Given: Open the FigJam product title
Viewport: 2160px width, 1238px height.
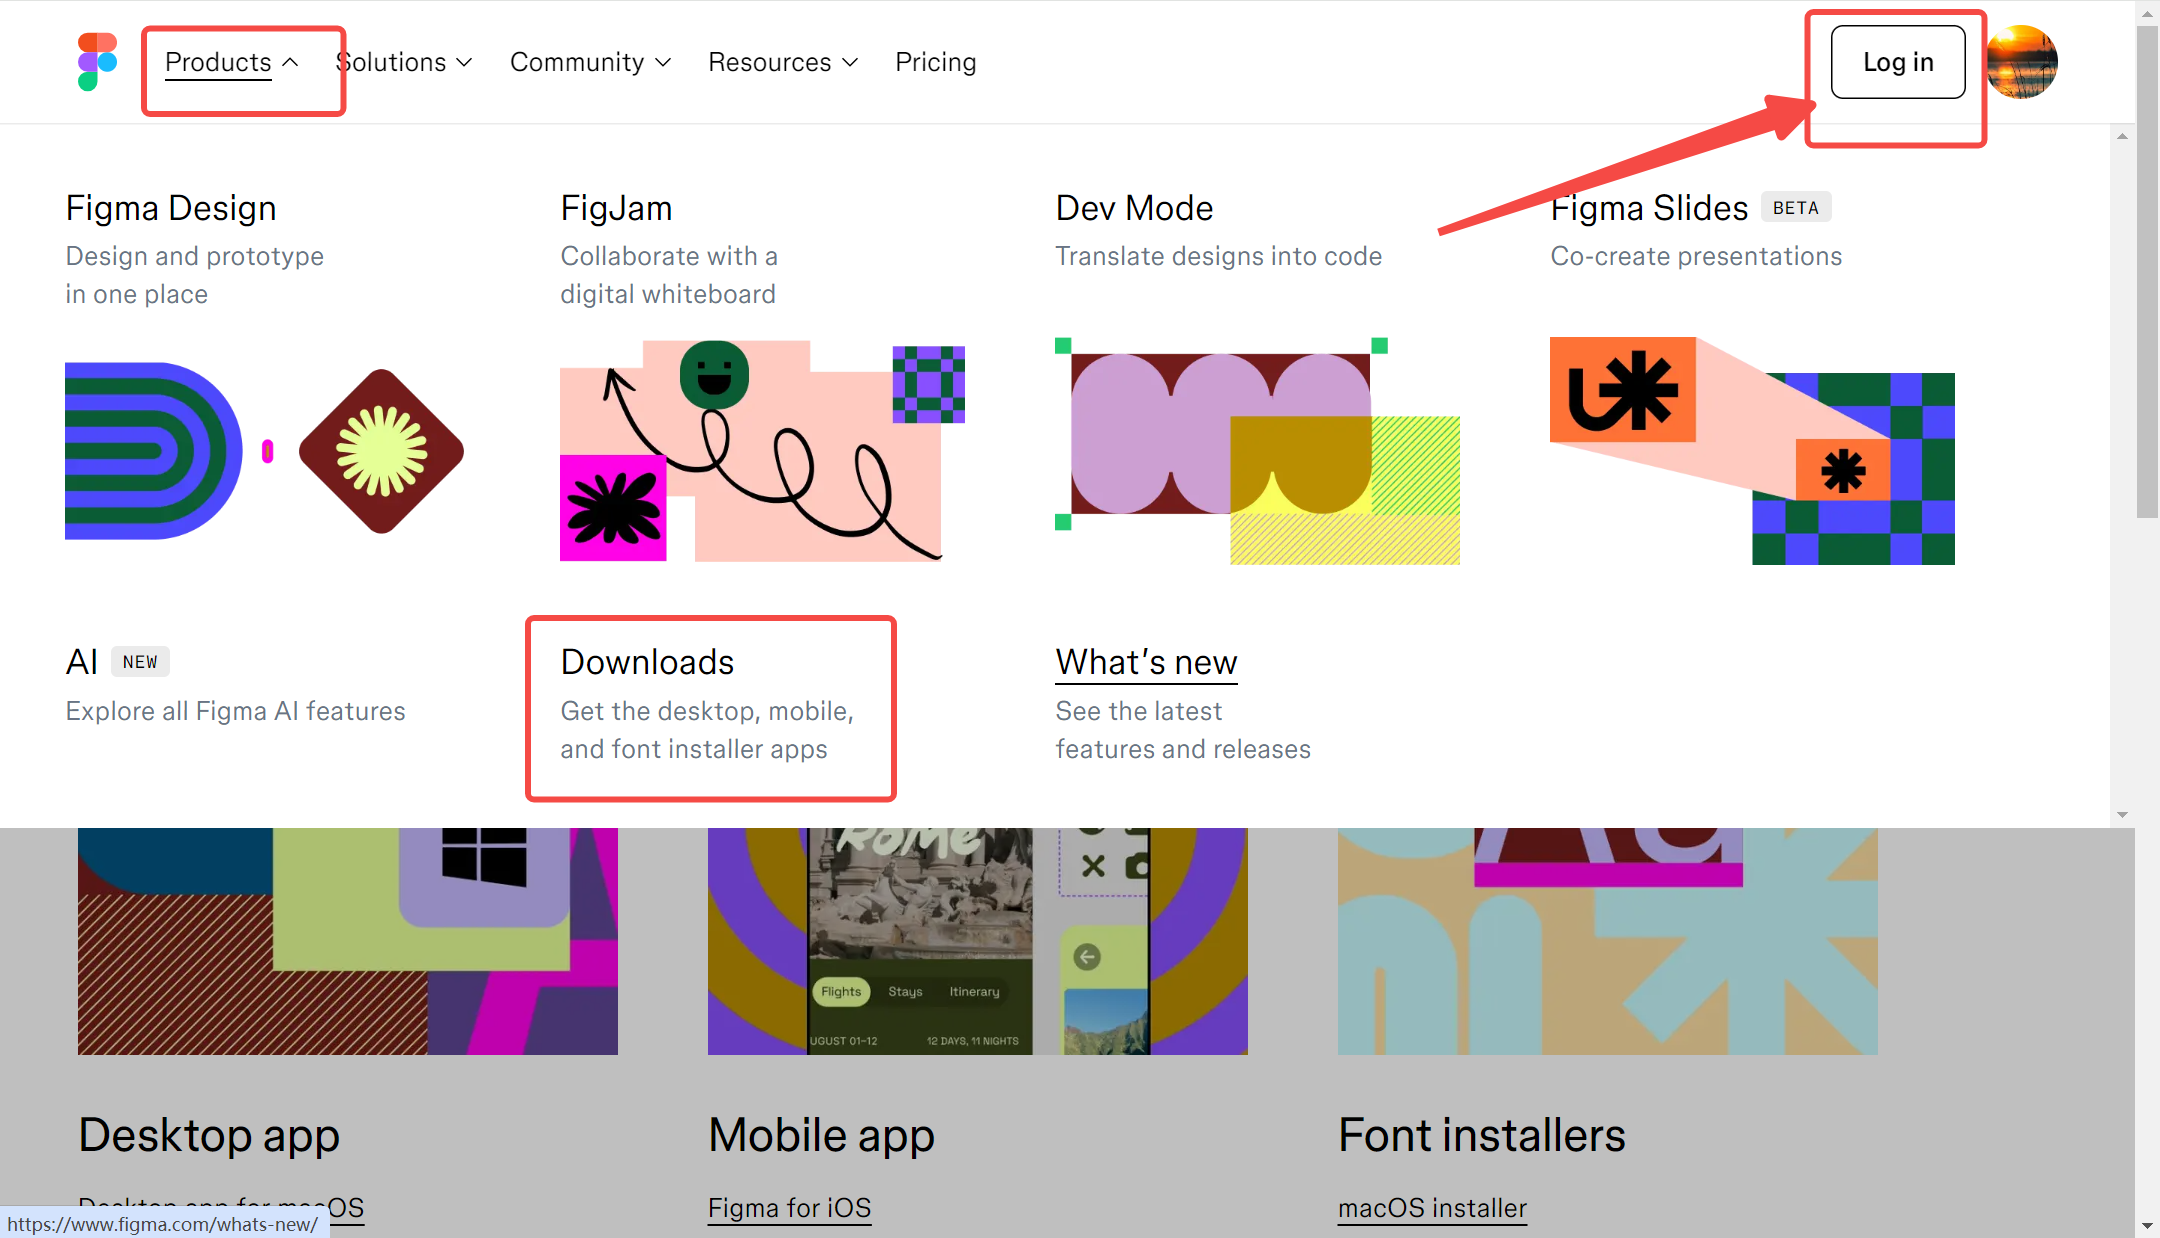Looking at the screenshot, I should coord(616,208).
